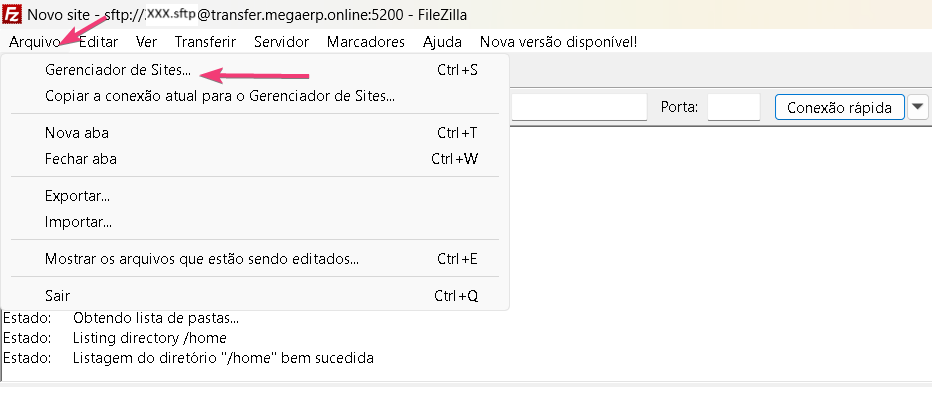The width and height of the screenshot is (932, 415).
Task: Choose Sair to quit FileZilla
Action: click(x=57, y=296)
